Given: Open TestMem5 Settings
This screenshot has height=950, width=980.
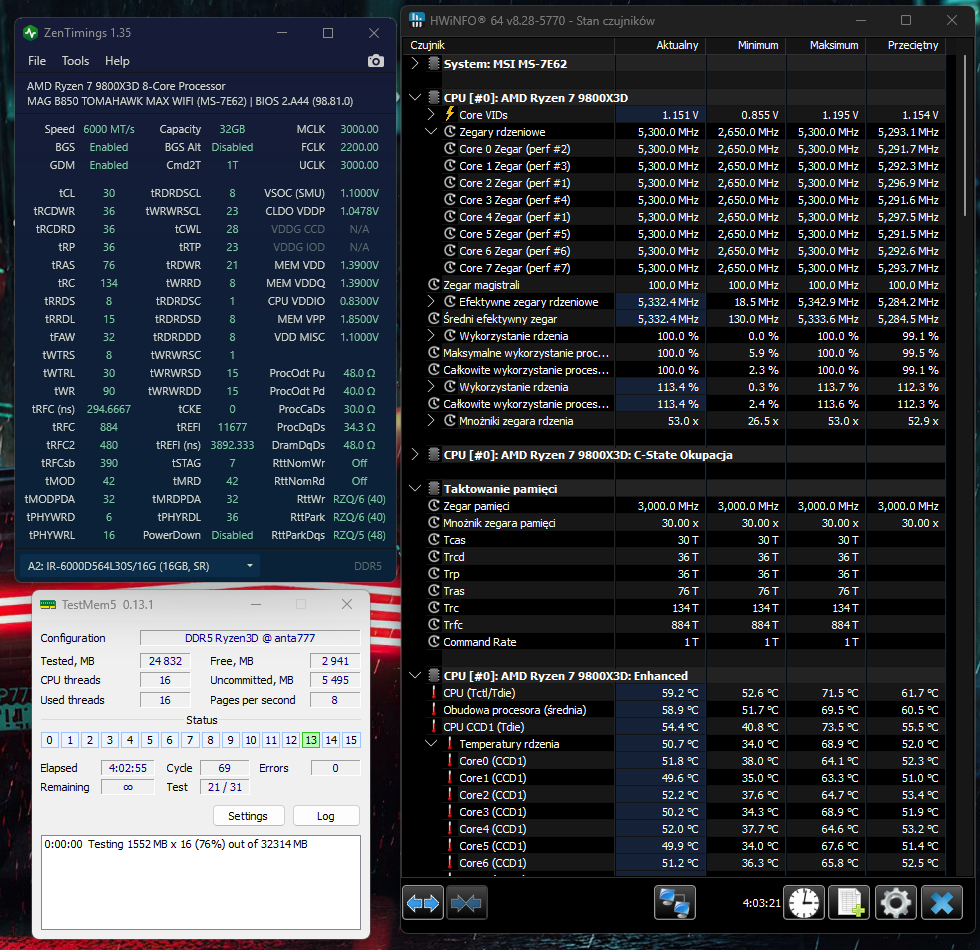Looking at the screenshot, I should coord(248,816).
